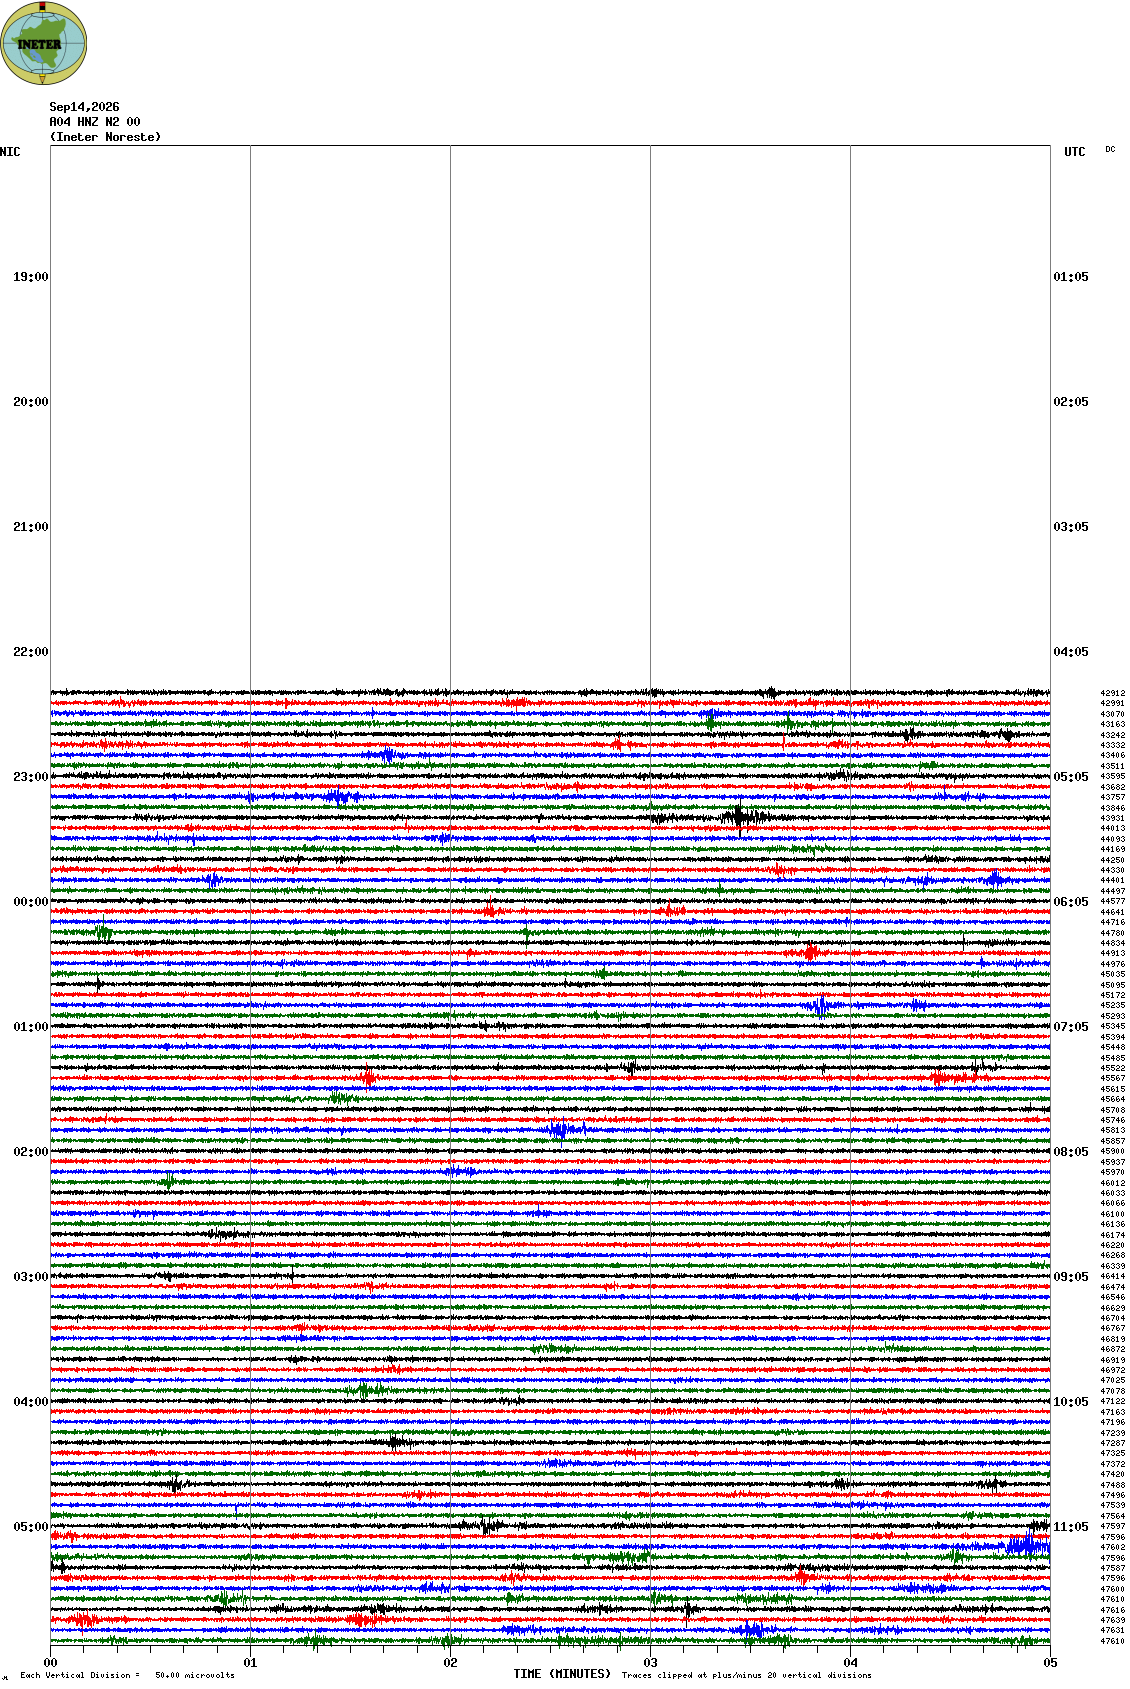Click the 11:05 UTC time label
The image size is (1130, 1689).
click(1071, 1527)
